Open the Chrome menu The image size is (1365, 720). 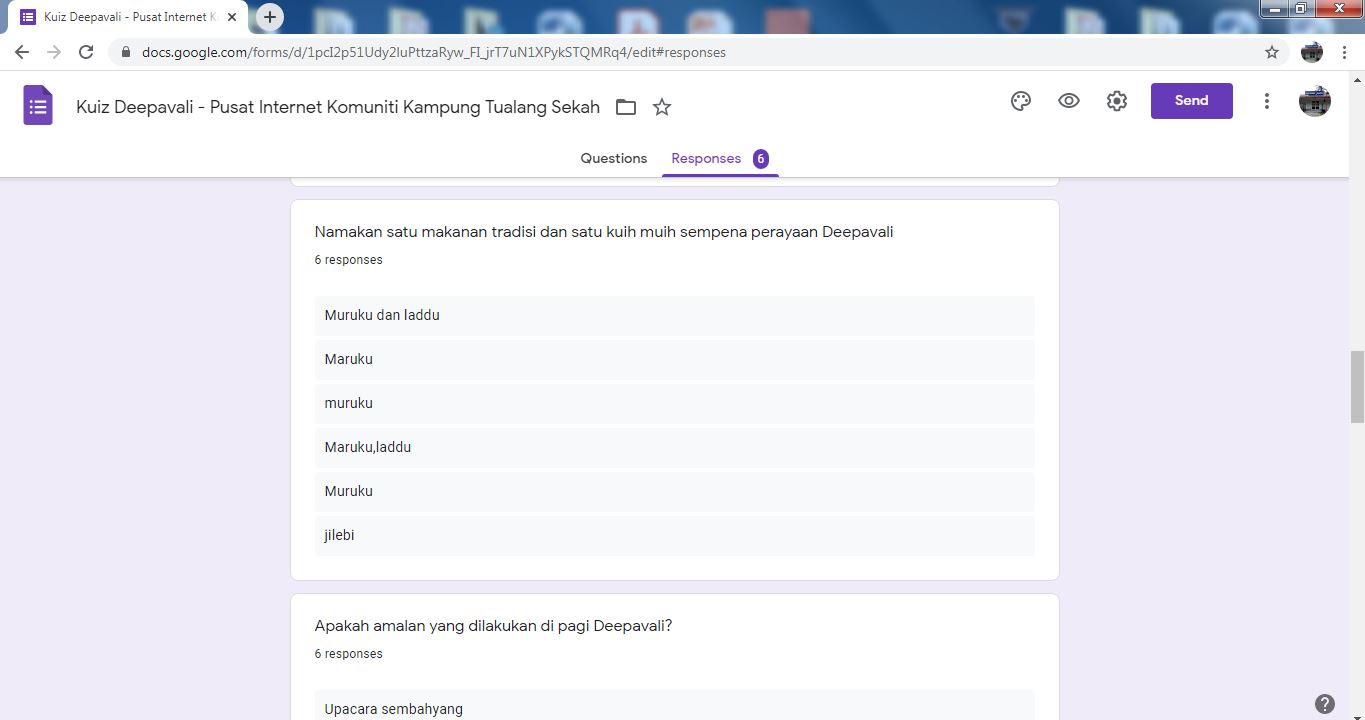(1345, 52)
